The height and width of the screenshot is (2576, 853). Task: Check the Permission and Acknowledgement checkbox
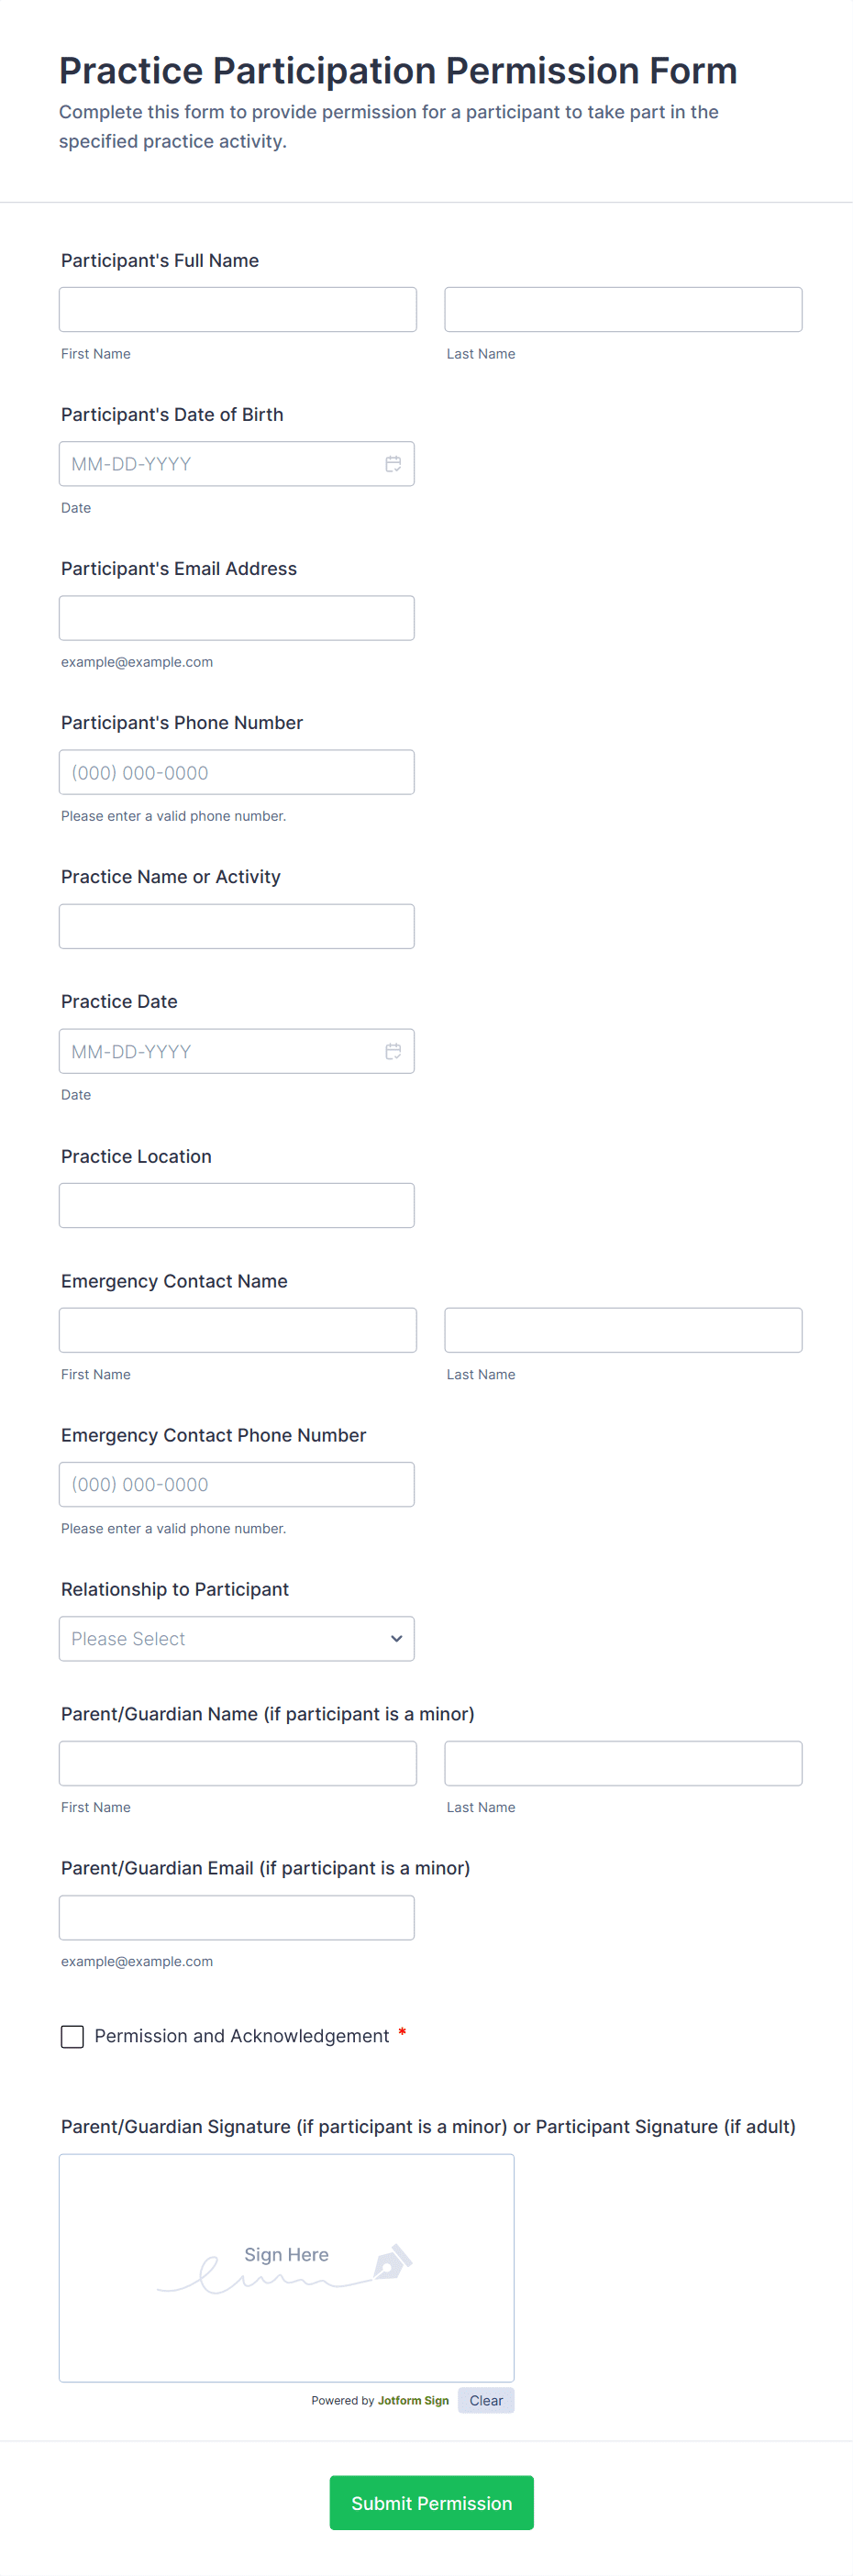(x=72, y=2036)
